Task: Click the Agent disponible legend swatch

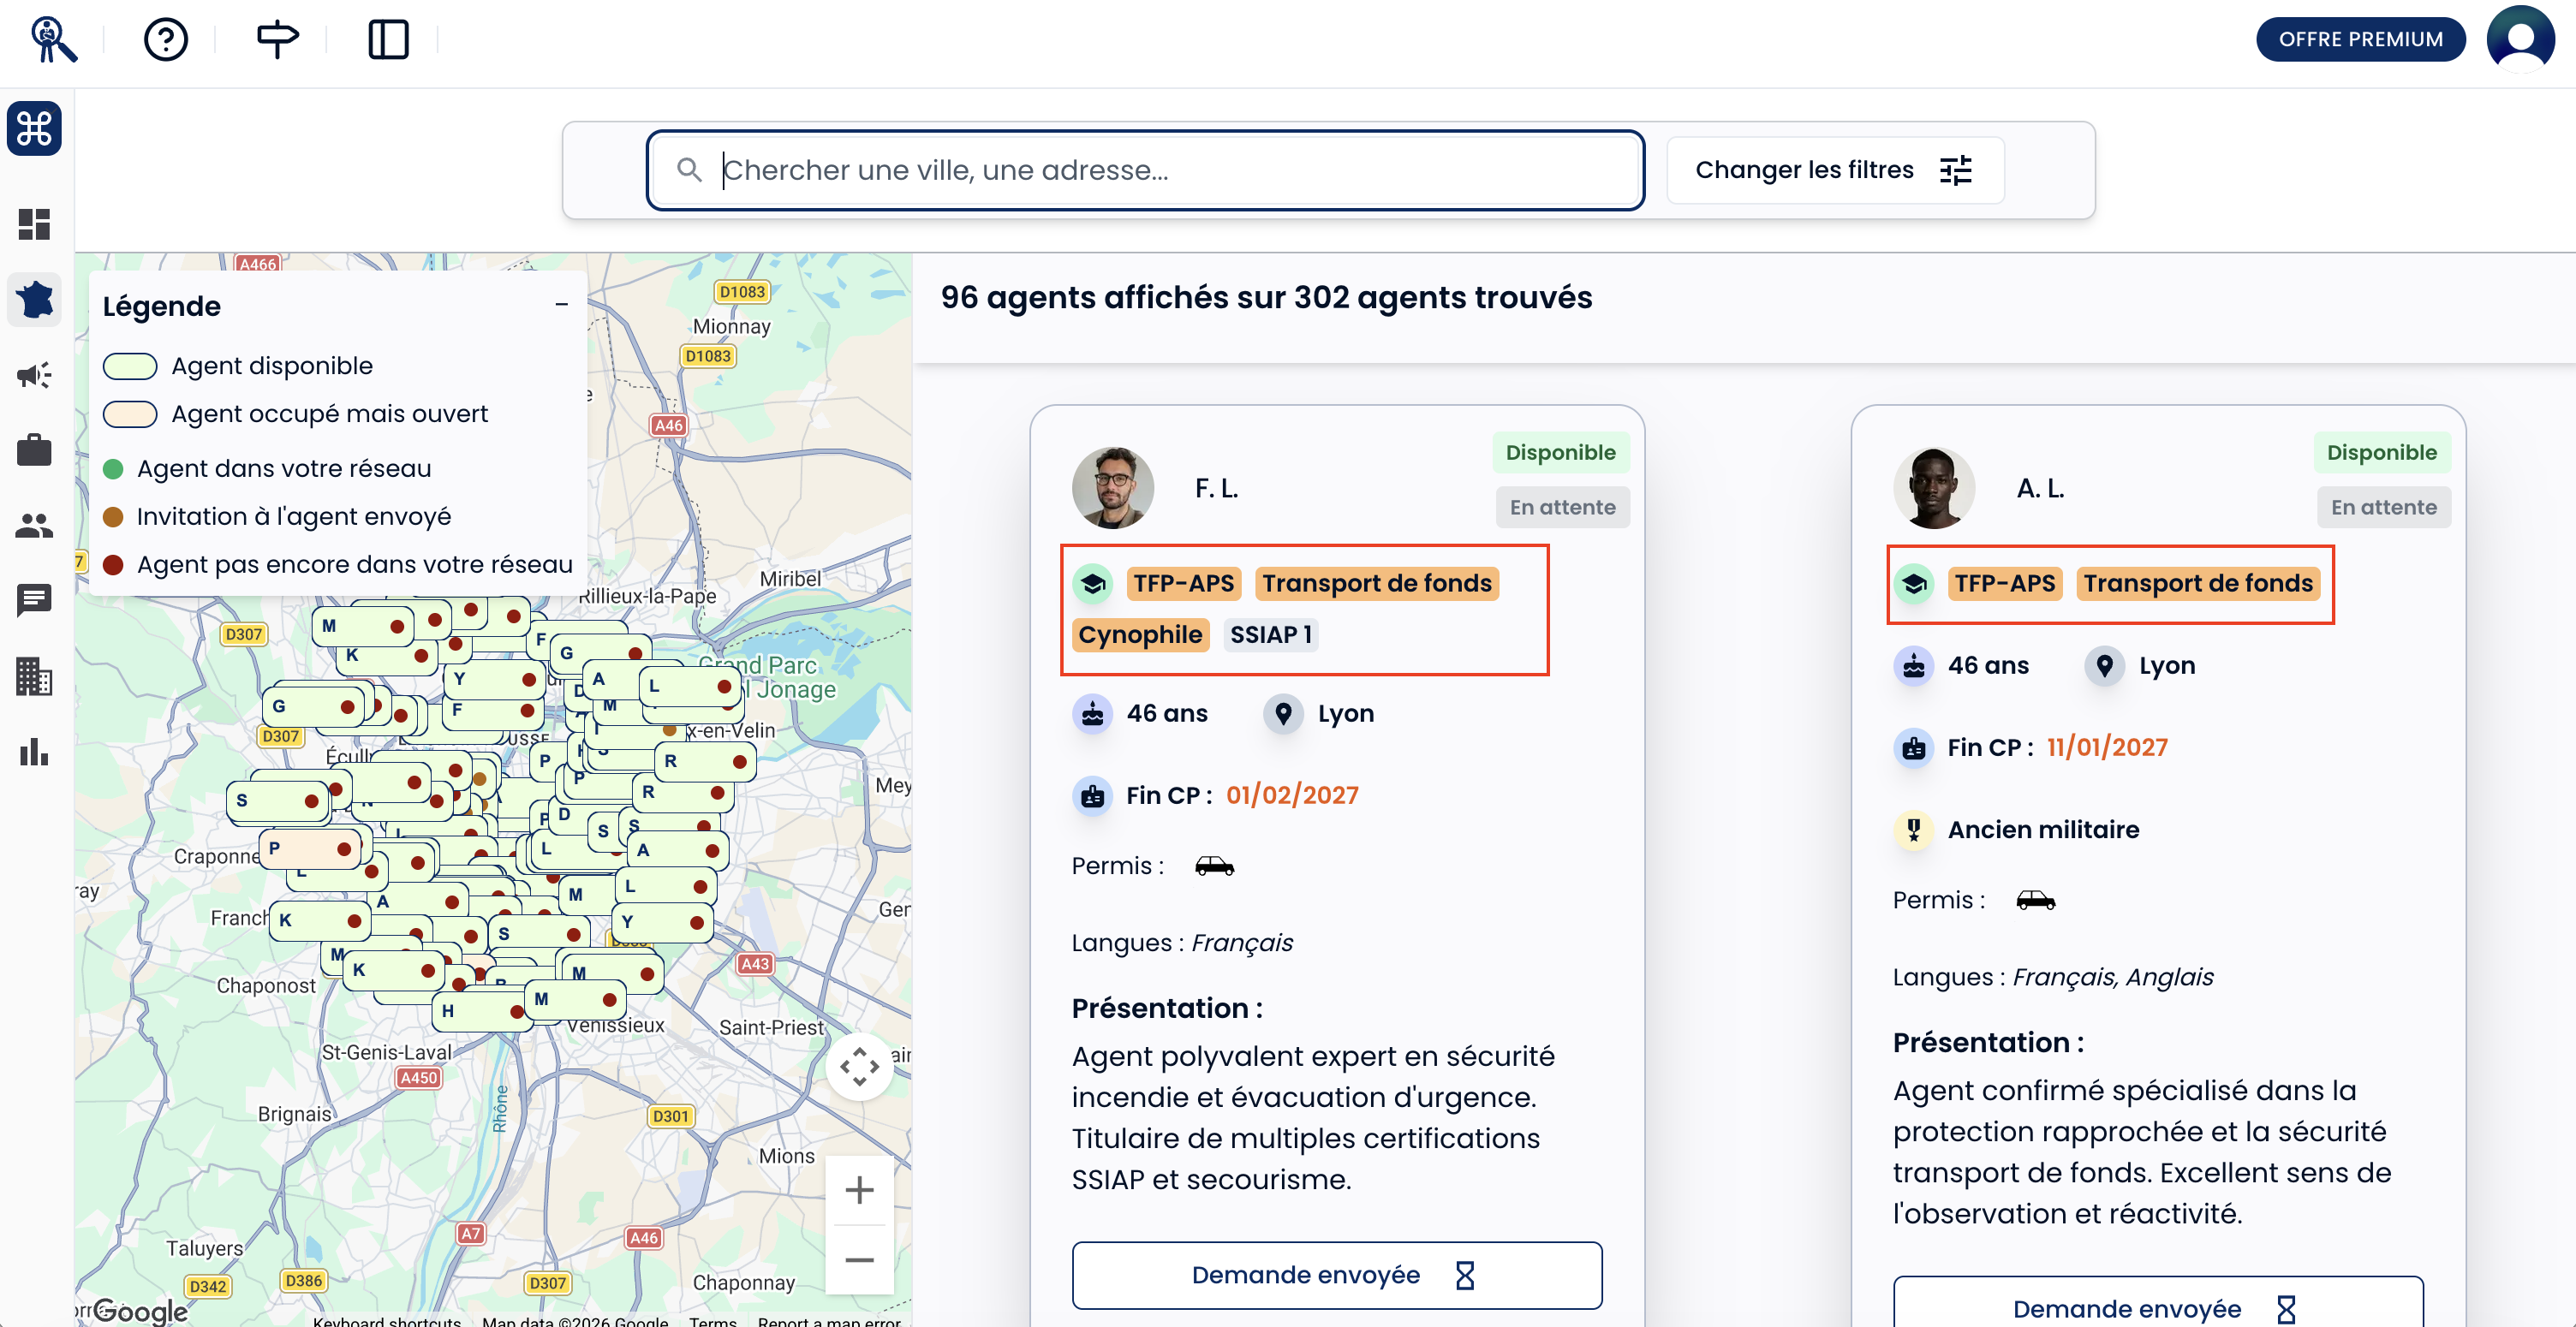Action: pos(129,366)
